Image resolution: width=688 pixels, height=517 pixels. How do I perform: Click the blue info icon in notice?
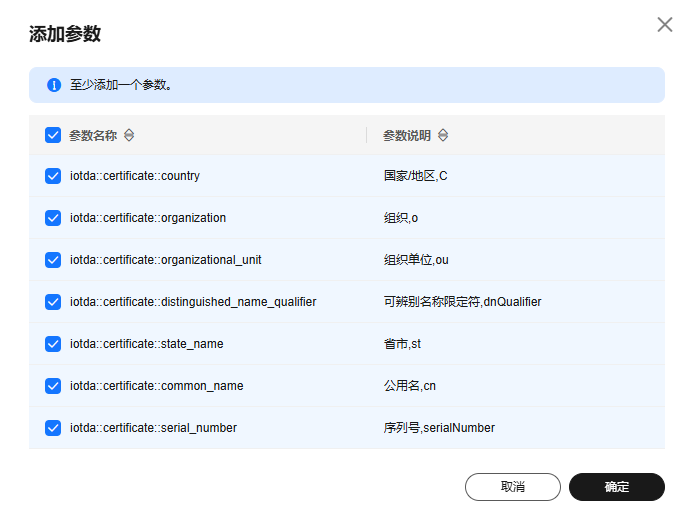[x=54, y=85]
